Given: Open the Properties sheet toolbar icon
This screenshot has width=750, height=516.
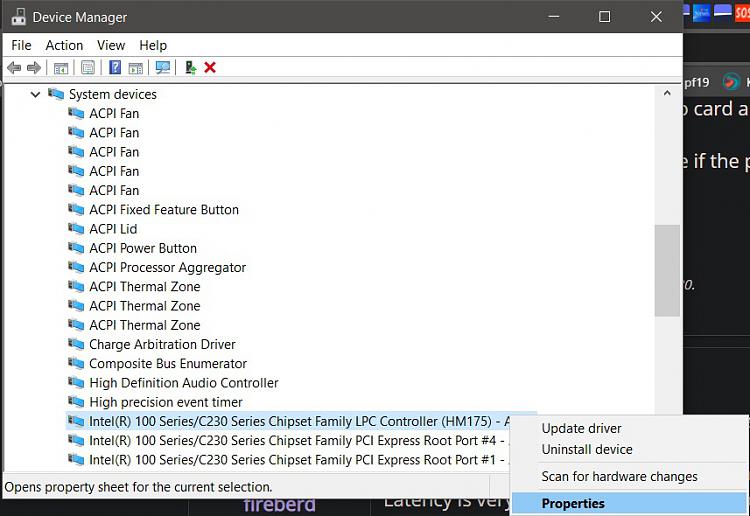Looking at the screenshot, I should pos(88,67).
